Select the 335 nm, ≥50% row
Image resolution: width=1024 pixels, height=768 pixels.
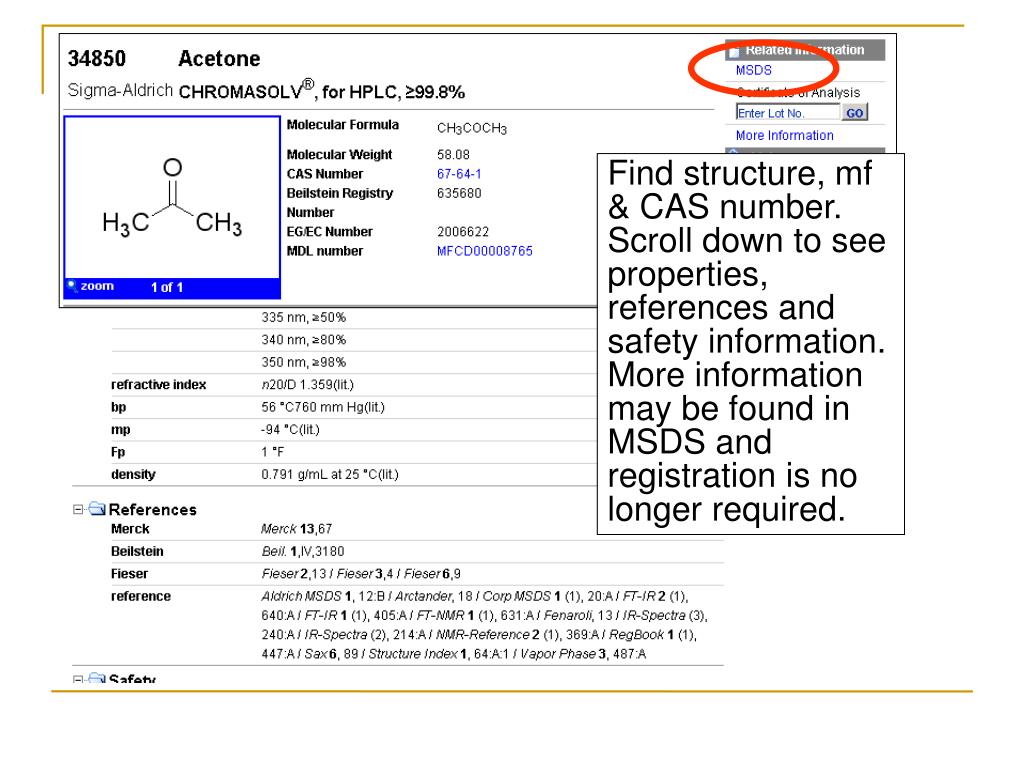pos(304,317)
